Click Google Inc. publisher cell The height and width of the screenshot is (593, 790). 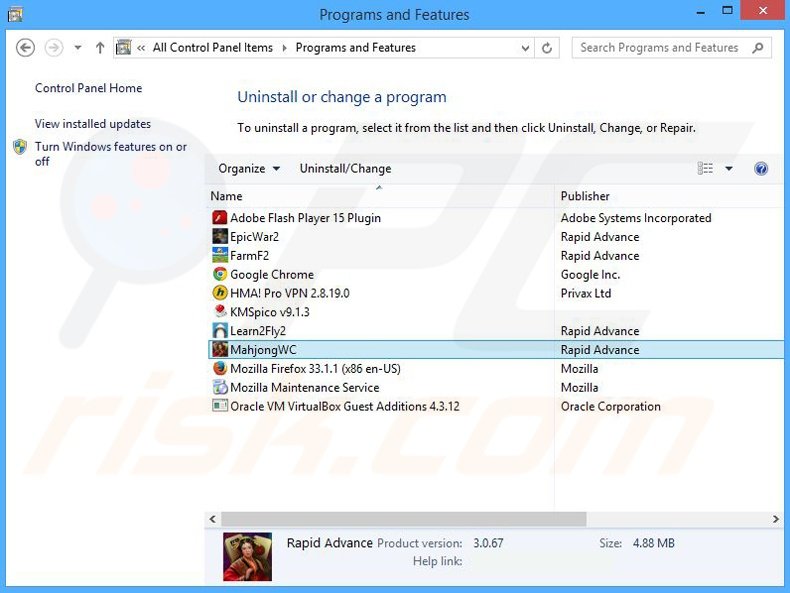[x=590, y=274]
